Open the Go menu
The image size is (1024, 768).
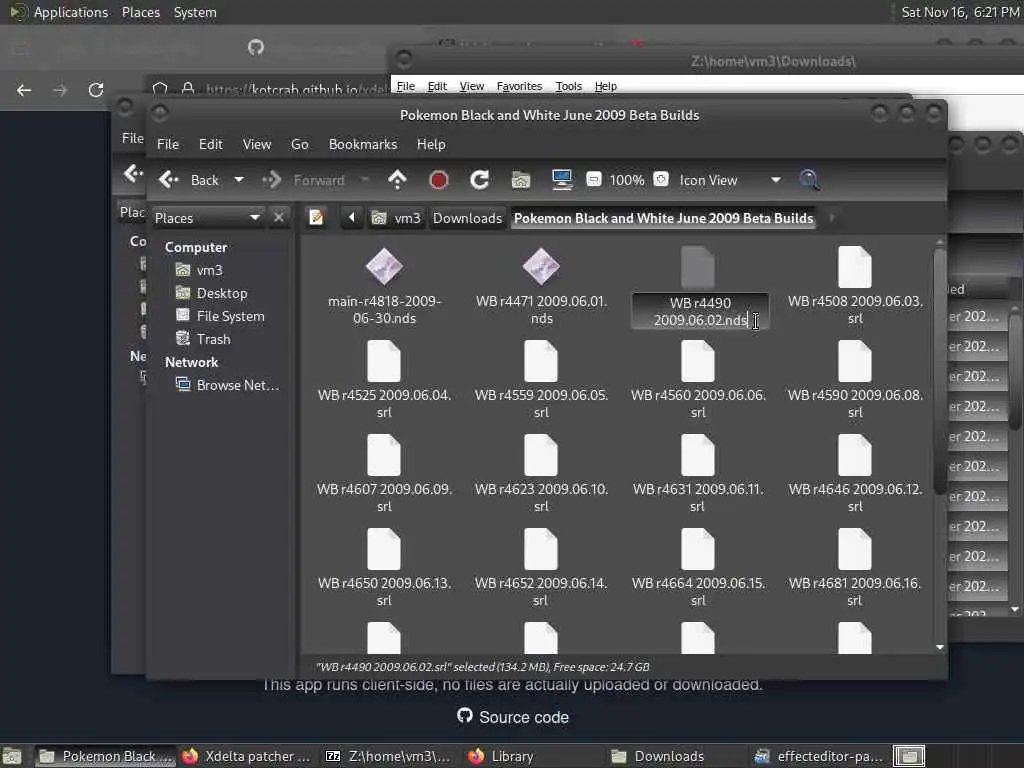pyautogui.click(x=300, y=144)
